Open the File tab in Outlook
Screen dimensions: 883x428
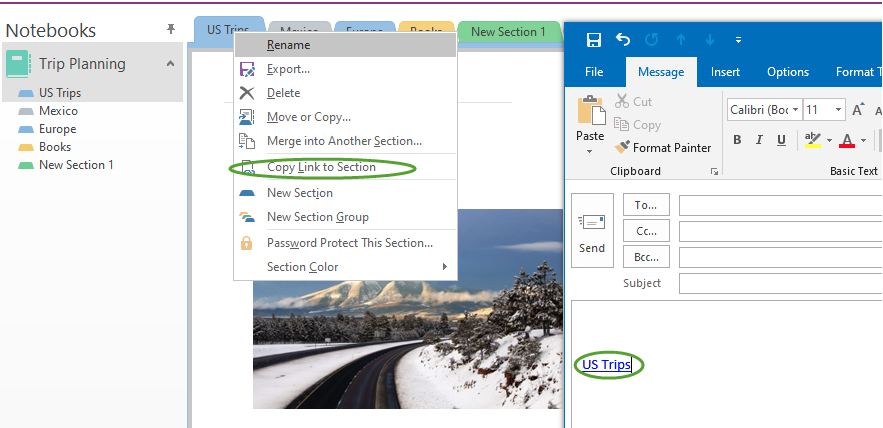(x=594, y=72)
